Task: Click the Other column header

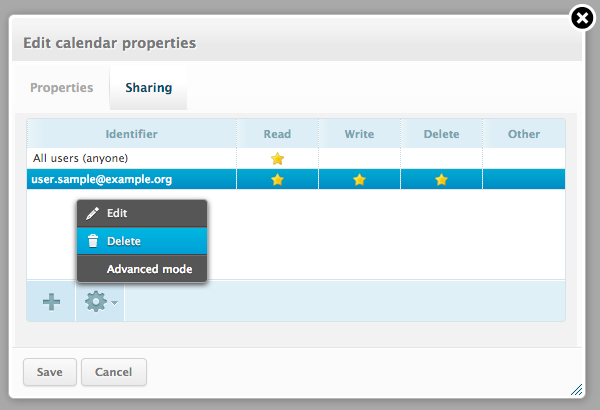Action: point(523,134)
